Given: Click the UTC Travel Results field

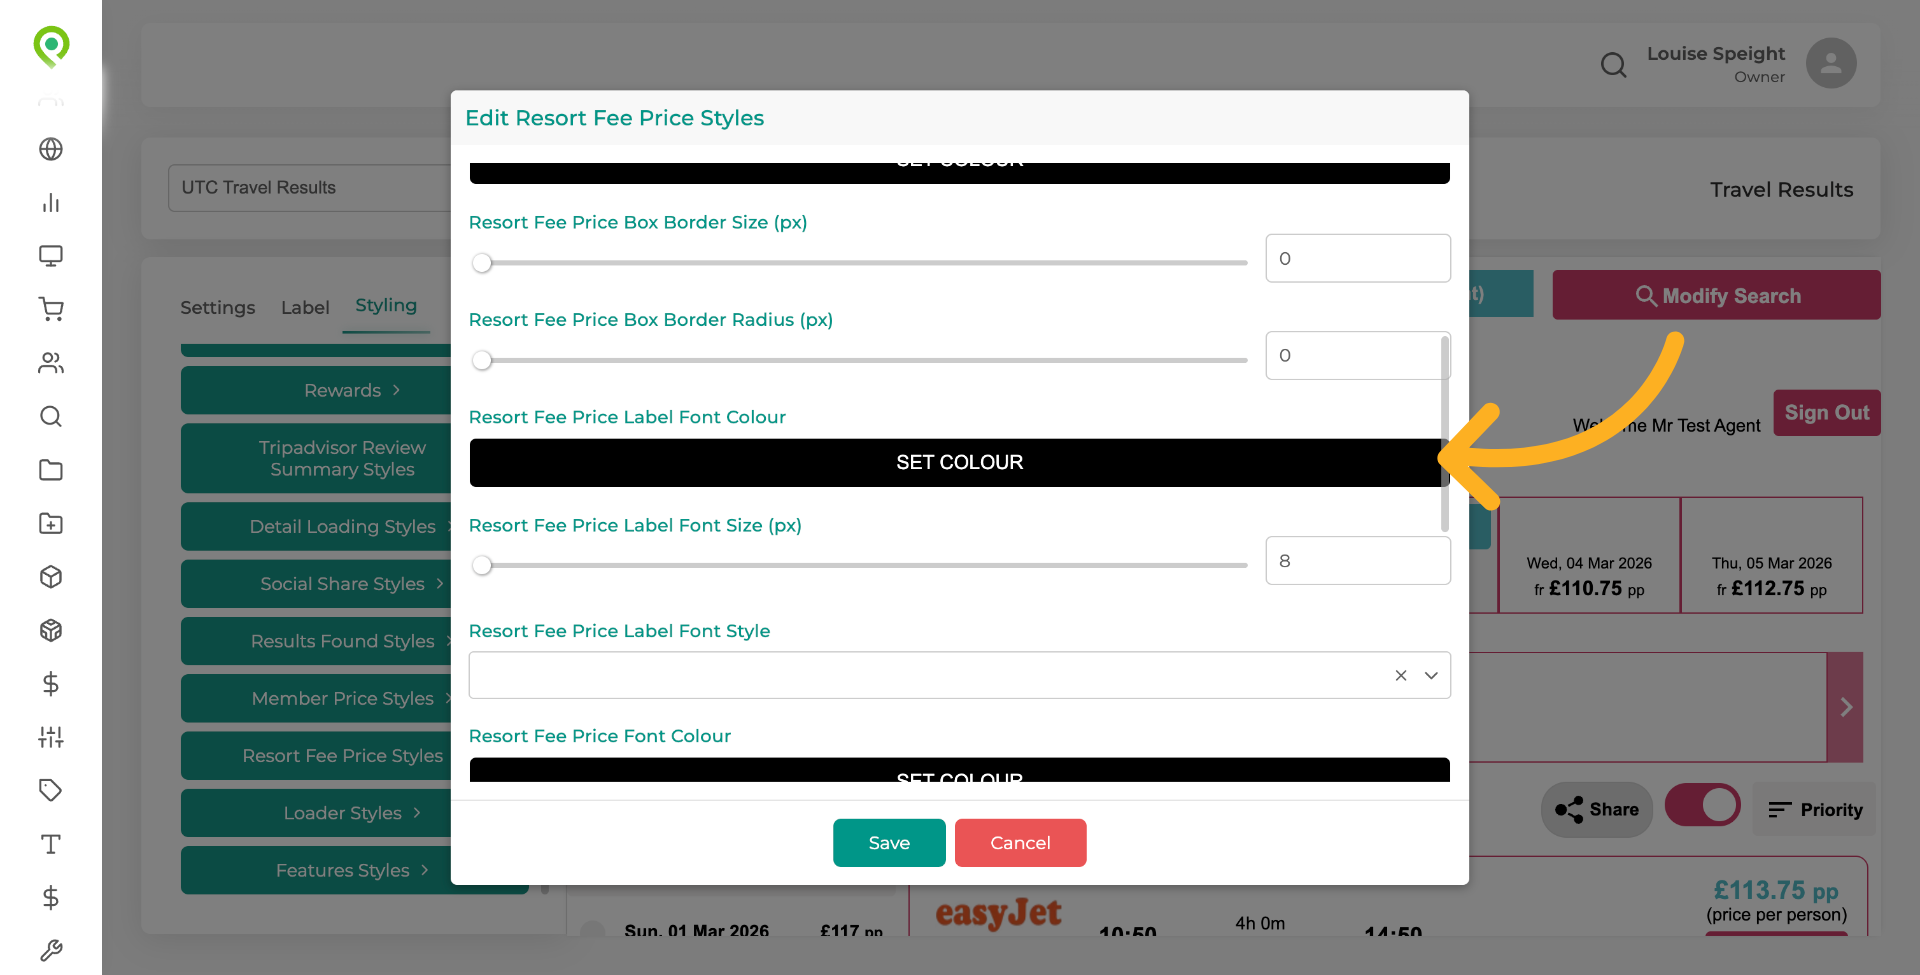Looking at the screenshot, I should (x=310, y=188).
